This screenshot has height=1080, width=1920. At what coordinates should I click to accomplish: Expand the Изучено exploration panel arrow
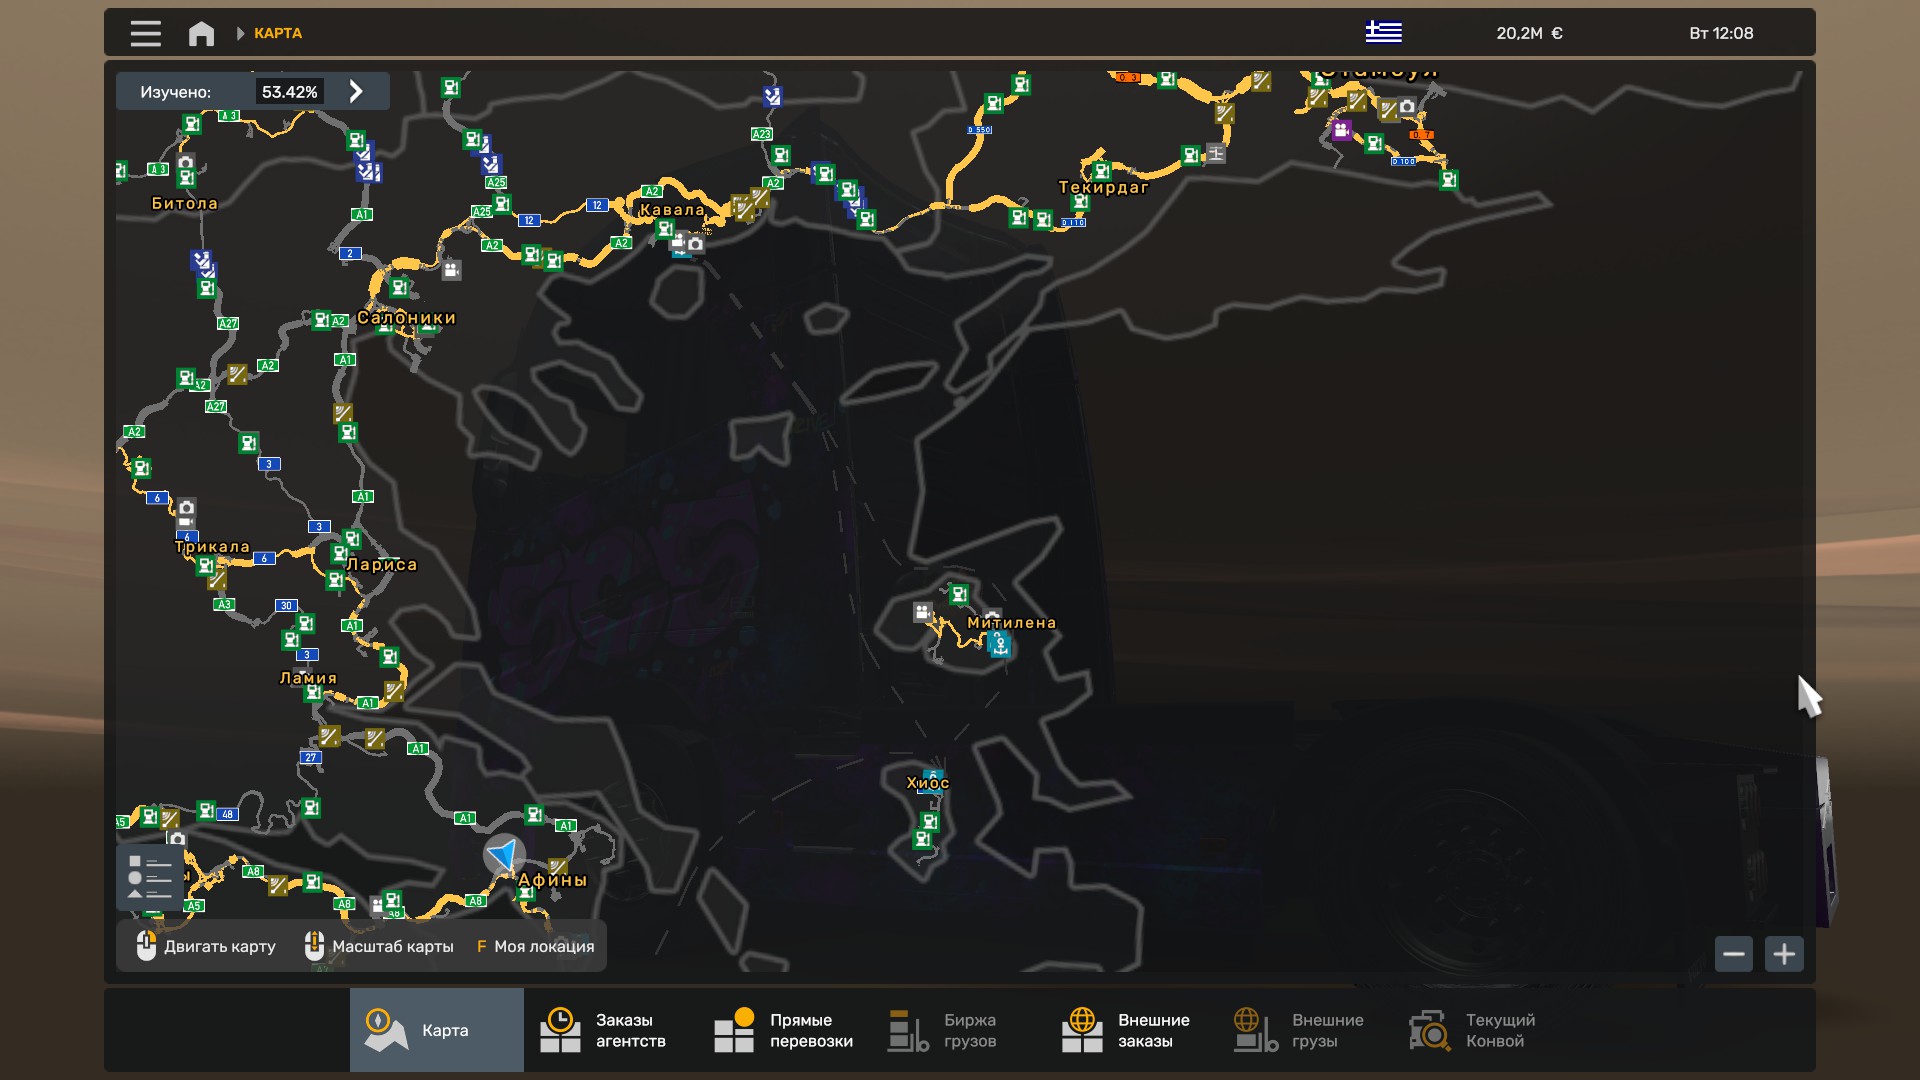pyautogui.click(x=356, y=91)
